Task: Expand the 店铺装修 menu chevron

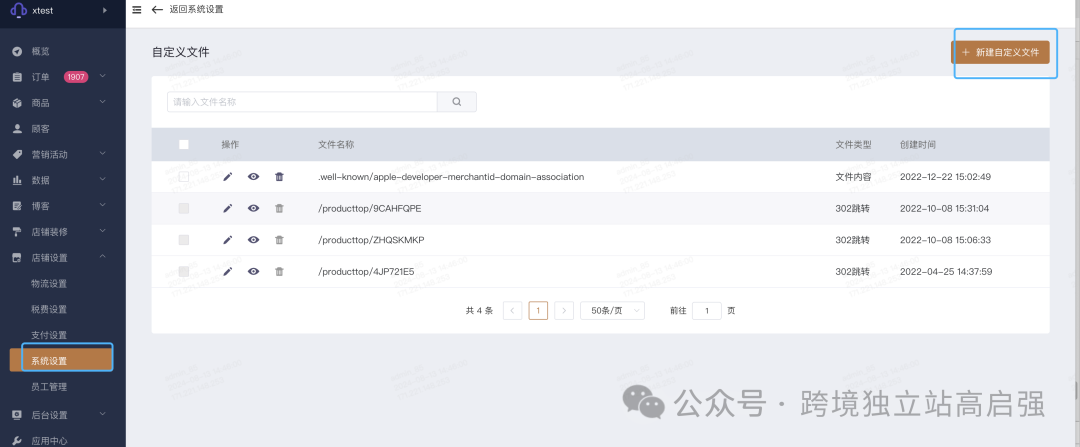Action: [102, 231]
